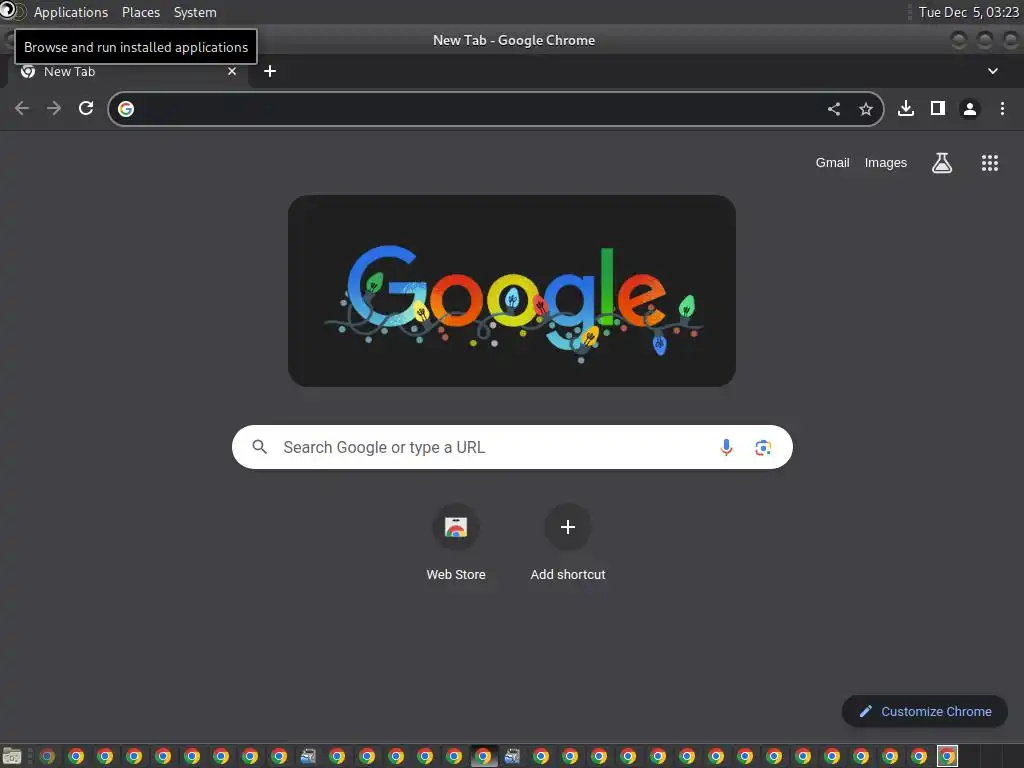Click the distro logo beside Applications
Viewport: 1024px width, 768px height.
tap(12, 11)
